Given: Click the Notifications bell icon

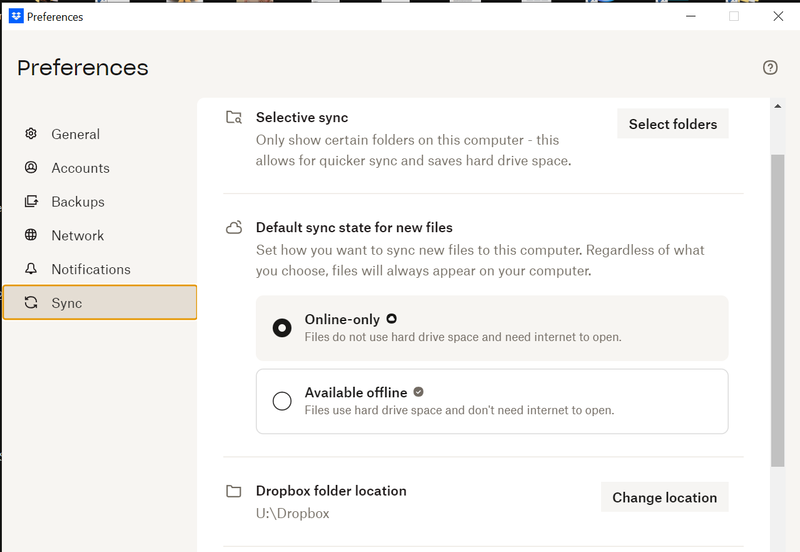Looking at the screenshot, I should coord(31,269).
